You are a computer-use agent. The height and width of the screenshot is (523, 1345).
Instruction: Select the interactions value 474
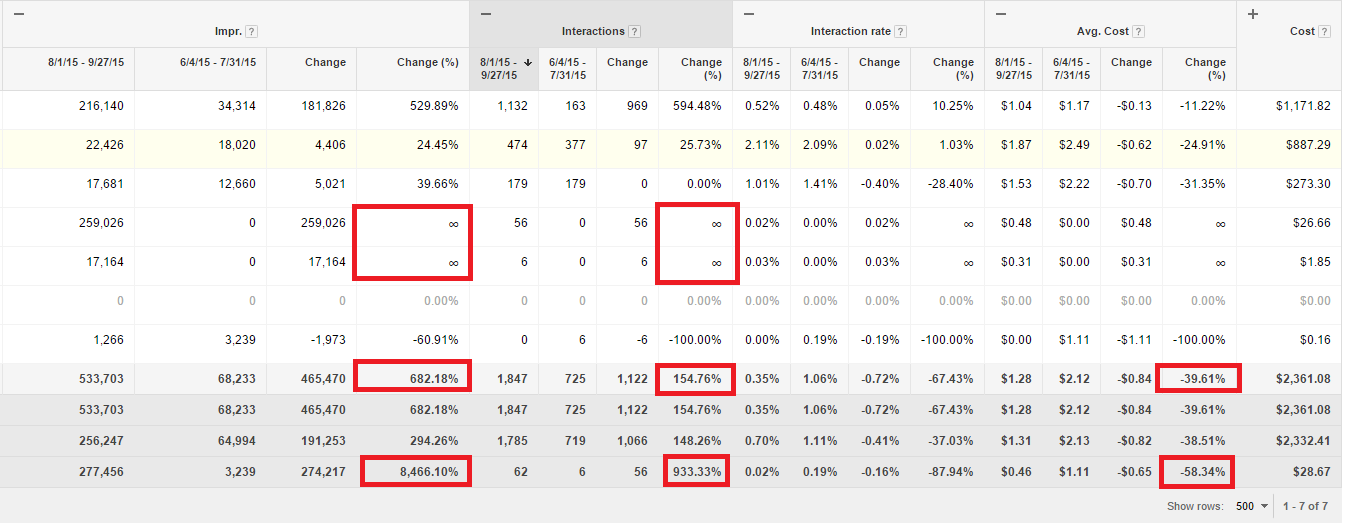(x=517, y=145)
